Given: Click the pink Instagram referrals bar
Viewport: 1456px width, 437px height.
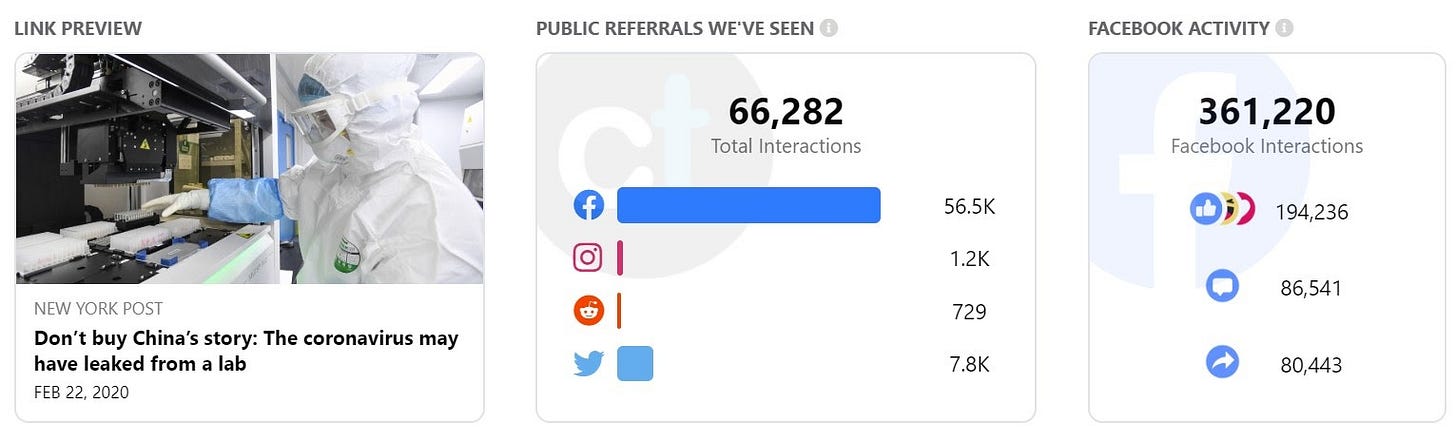Looking at the screenshot, I should click(620, 258).
